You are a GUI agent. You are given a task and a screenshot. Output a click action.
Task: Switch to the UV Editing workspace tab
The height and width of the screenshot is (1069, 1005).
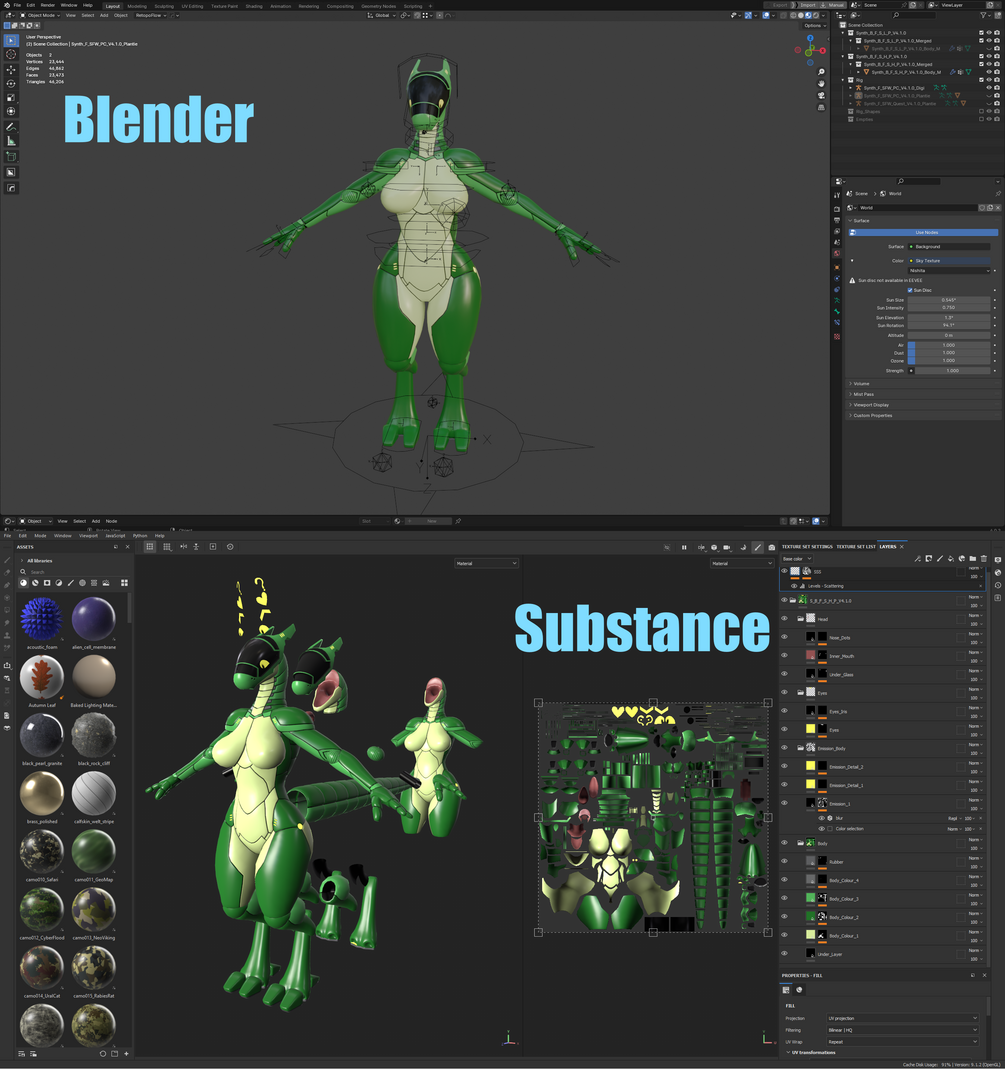192,6
